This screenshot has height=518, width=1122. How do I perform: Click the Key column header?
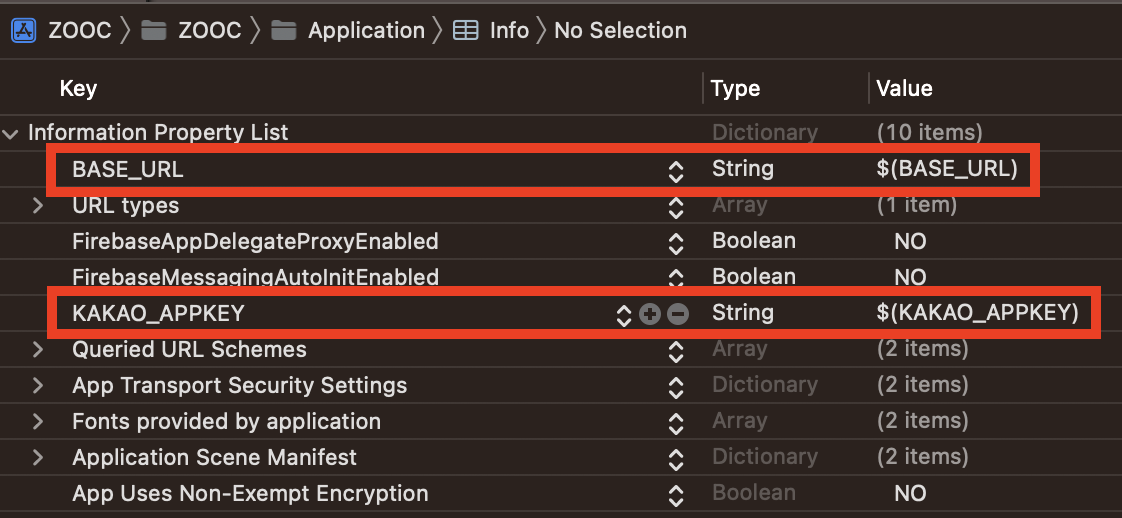pyautogui.click(x=78, y=89)
